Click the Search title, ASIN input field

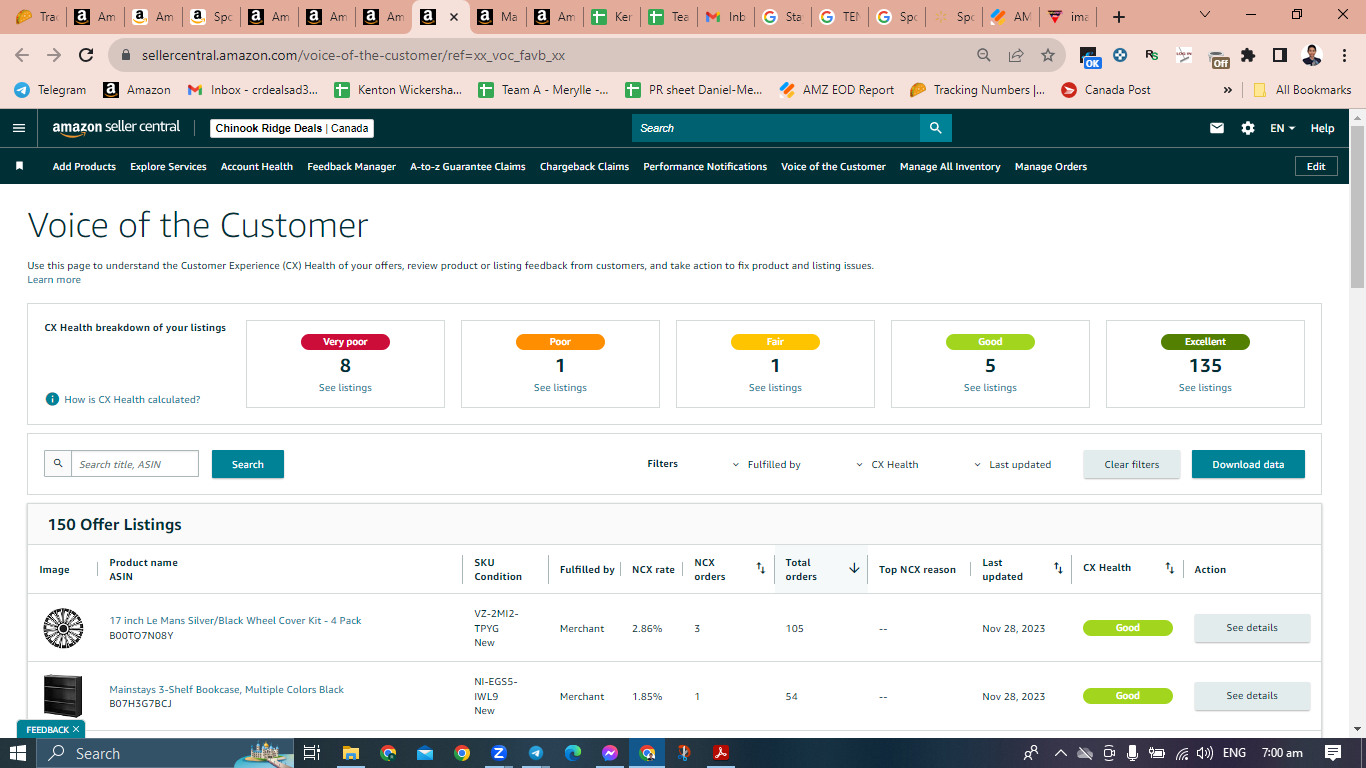click(x=135, y=464)
